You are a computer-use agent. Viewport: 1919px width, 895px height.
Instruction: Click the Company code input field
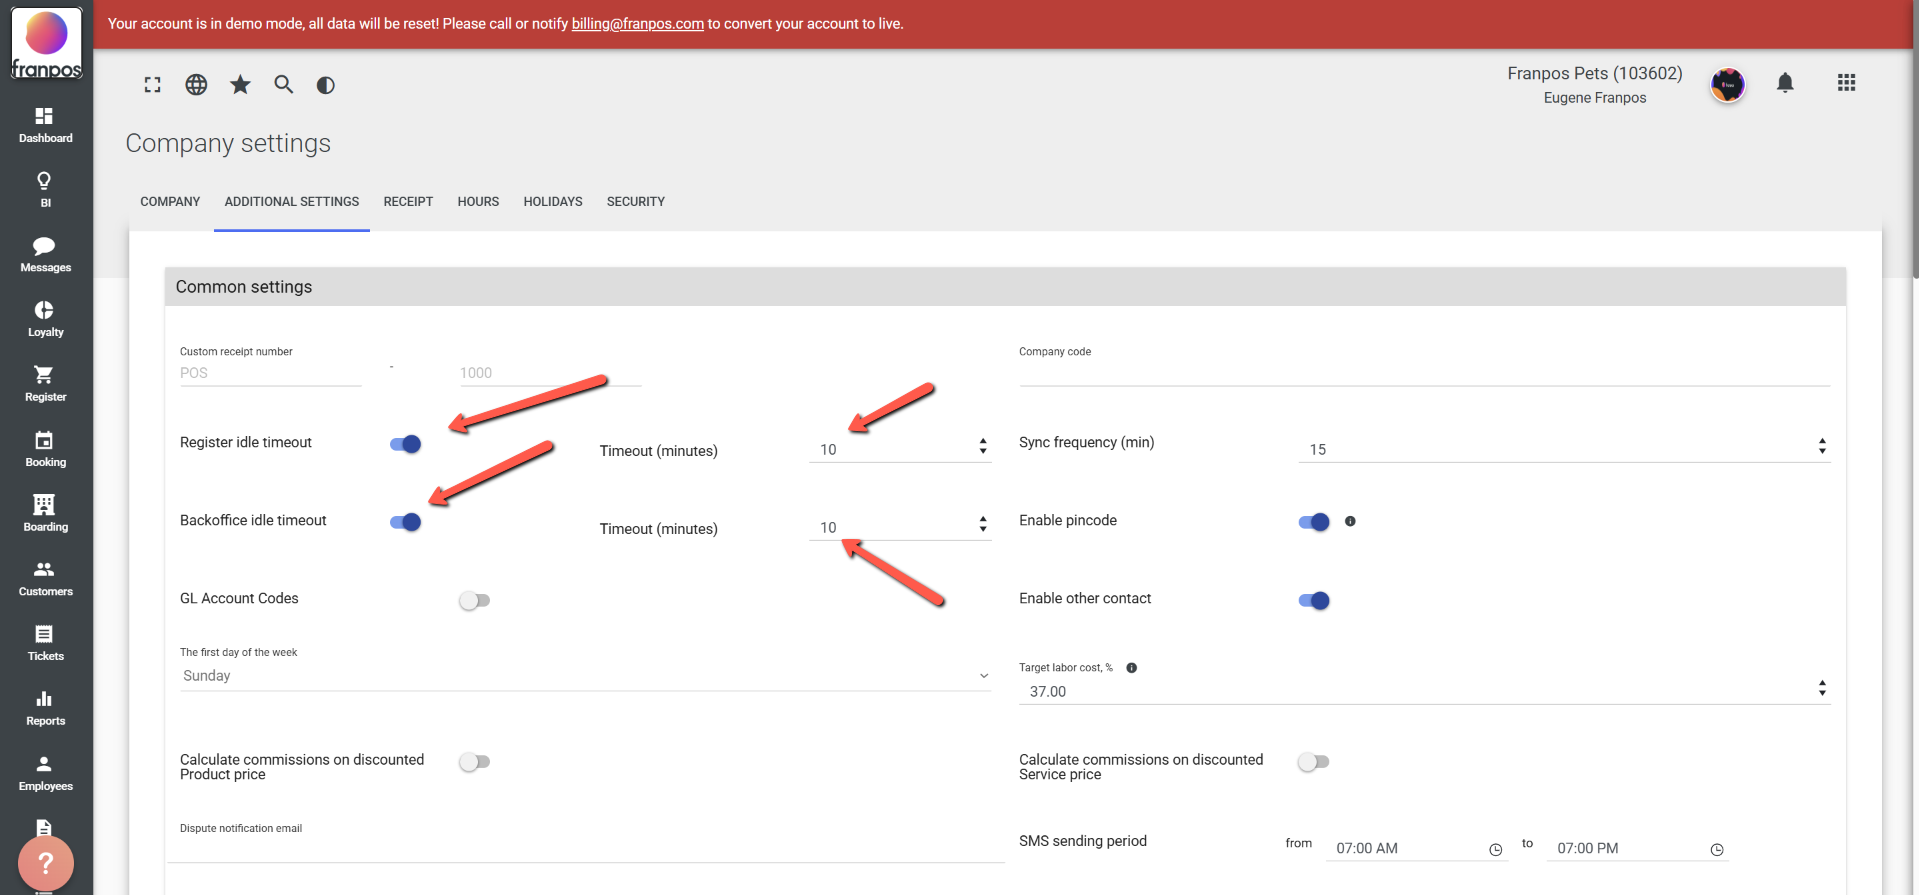[1423, 373]
